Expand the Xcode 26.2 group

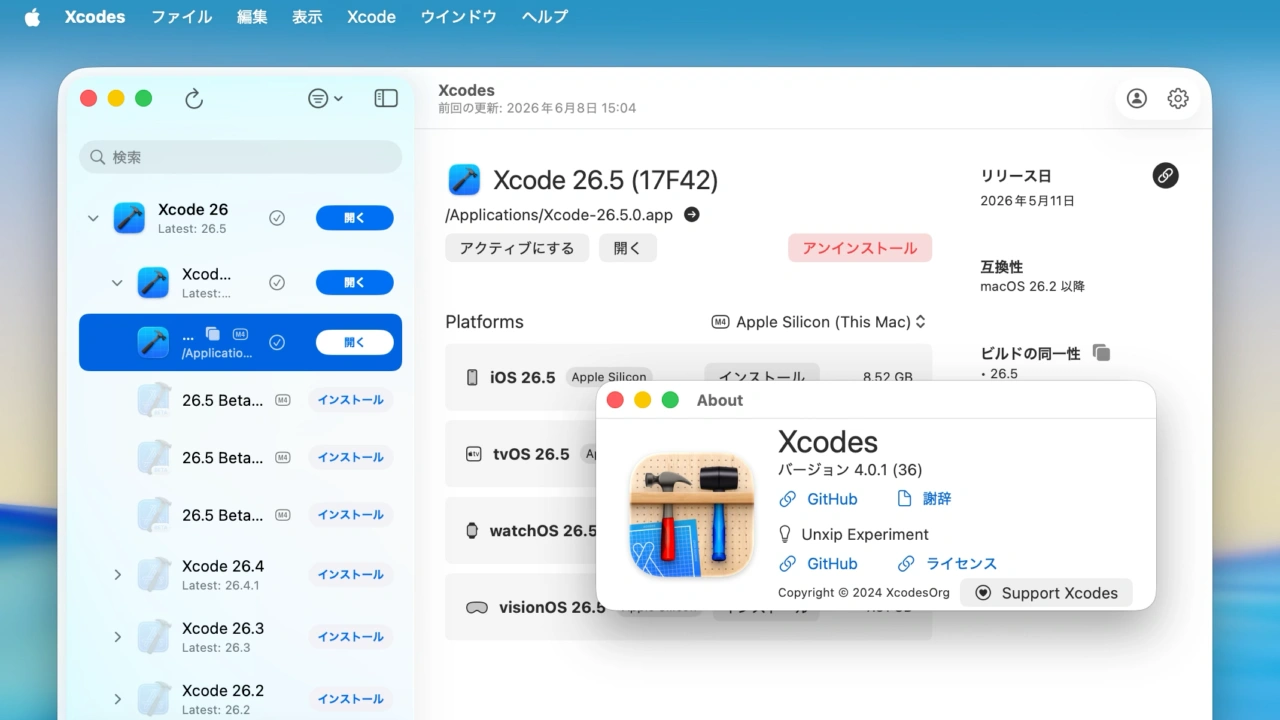click(x=117, y=699)
